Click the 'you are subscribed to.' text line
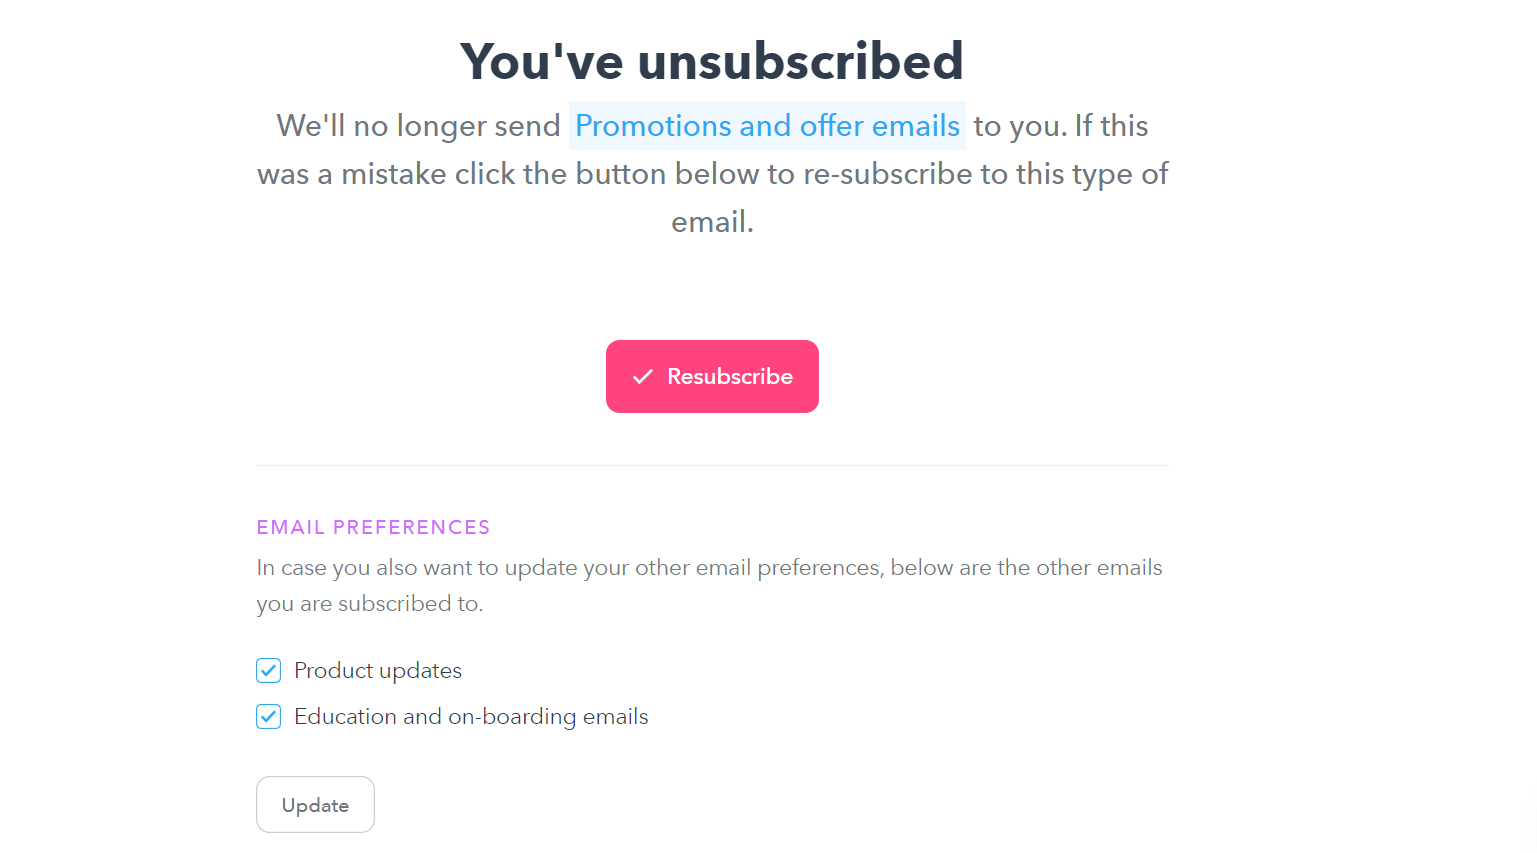 (x=370, y=603)
